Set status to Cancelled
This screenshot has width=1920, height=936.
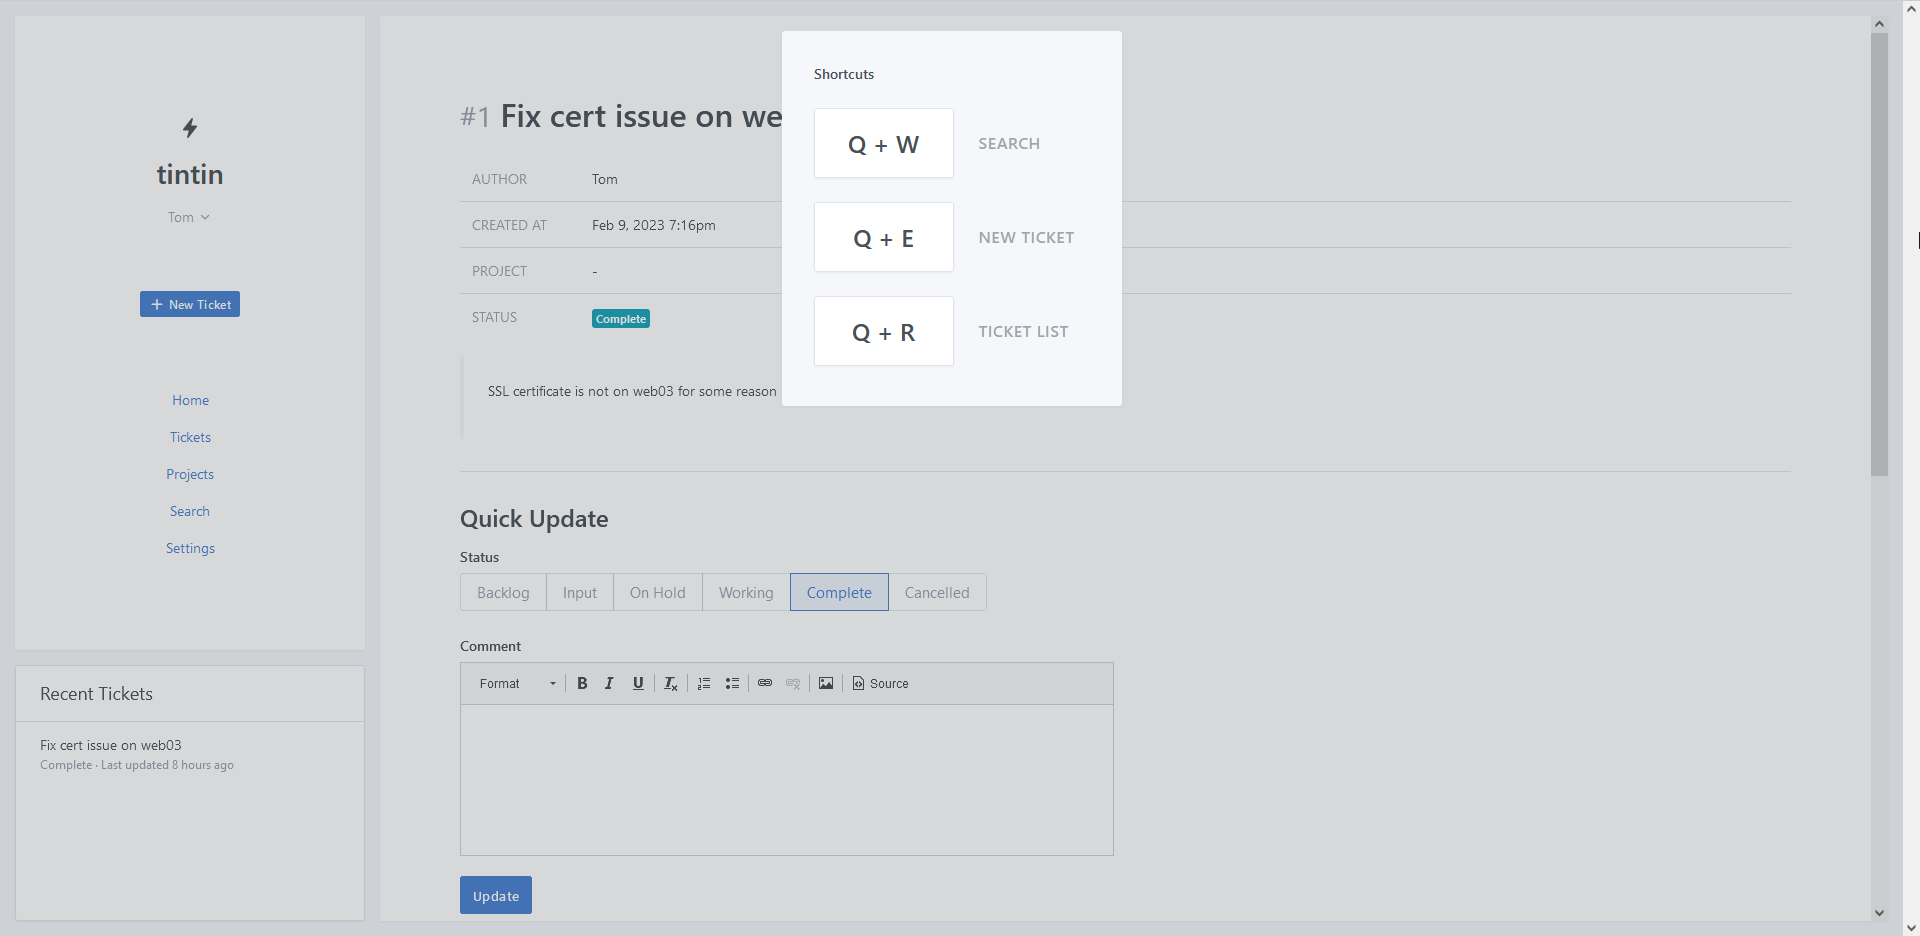coord(937,593)
